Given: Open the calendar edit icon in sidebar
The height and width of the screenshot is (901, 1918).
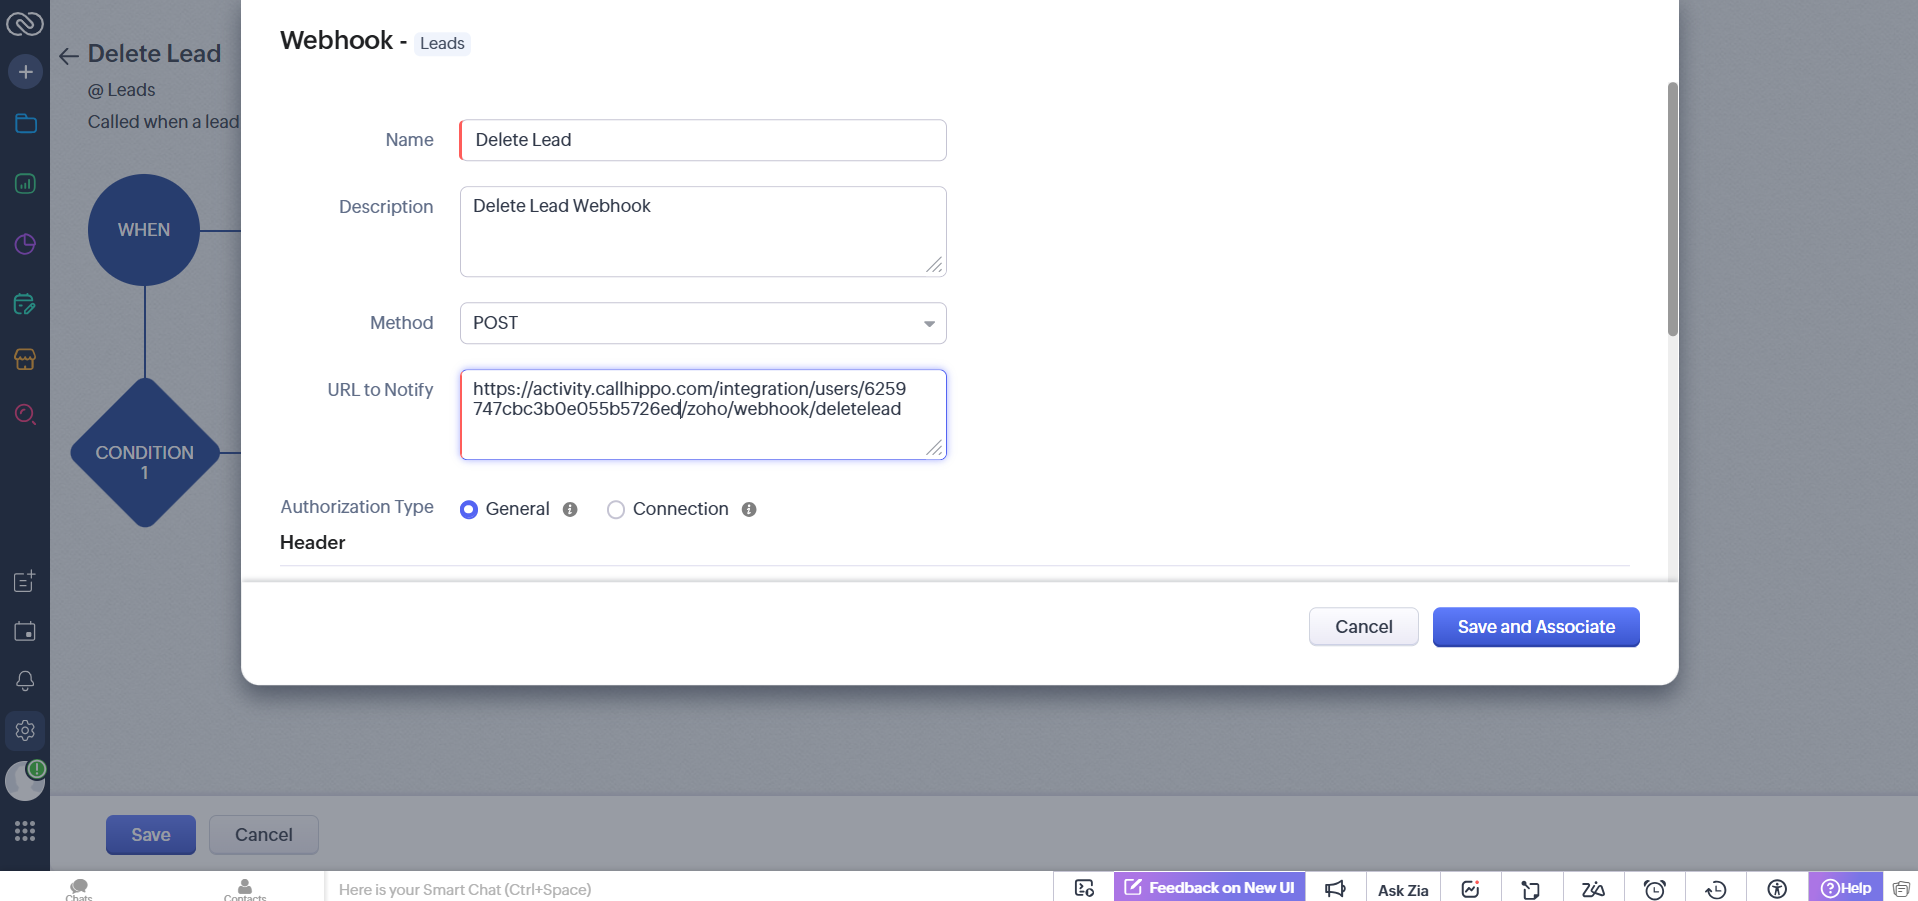Looking at the screenshot, I should (x=25, y=304).
